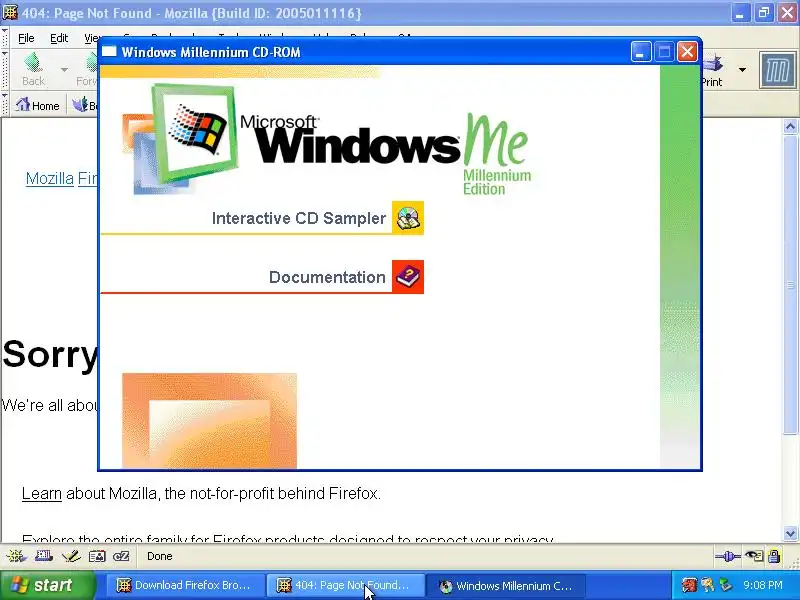Viewport: 800px width, 600px height.
Task: Click the Mozilla throbber M logo
Action: (x=777, y=70)
